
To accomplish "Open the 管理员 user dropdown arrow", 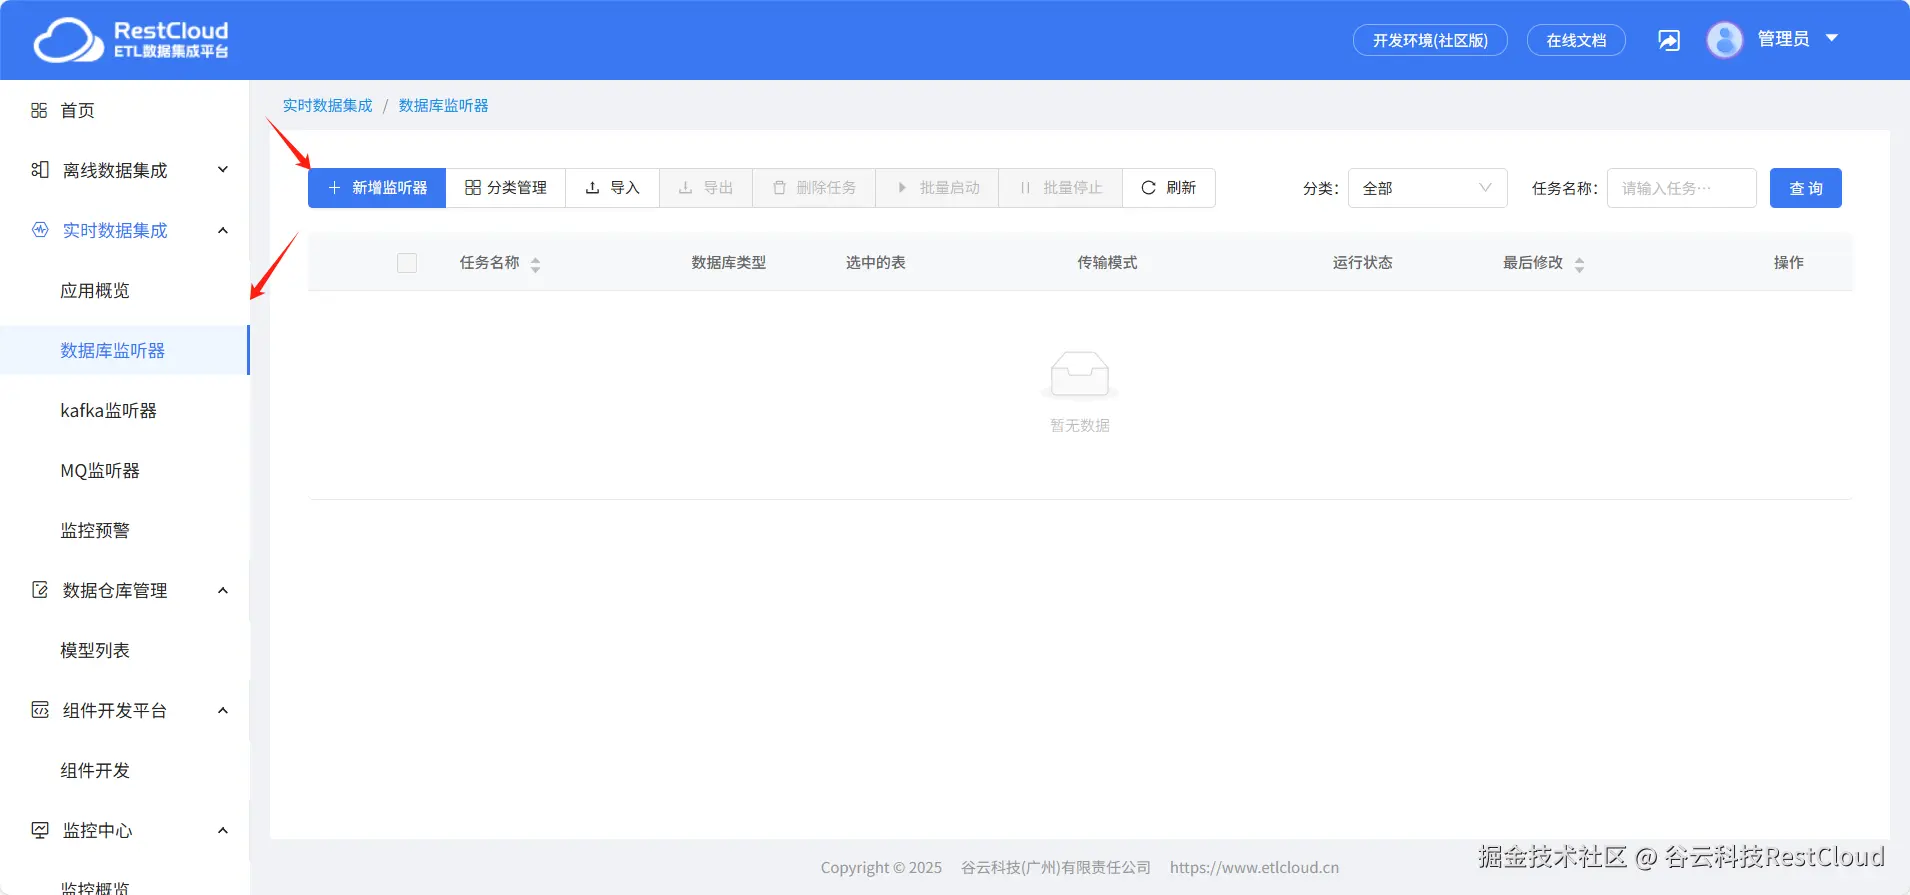I will [1832, 38].
